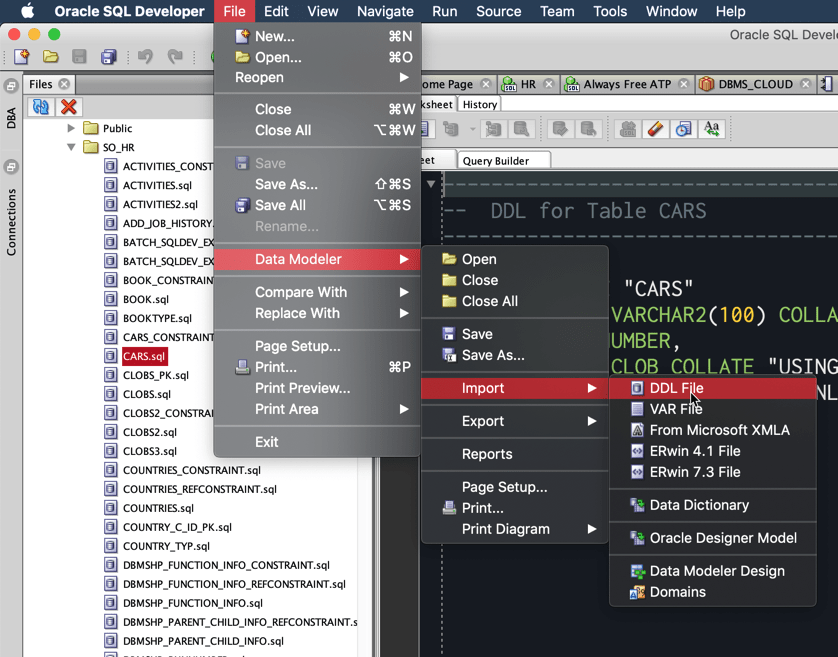This screenshot has width=838, height=657.
Task: Switch to the Query Builder tab
Action: (x=503, y=161)
